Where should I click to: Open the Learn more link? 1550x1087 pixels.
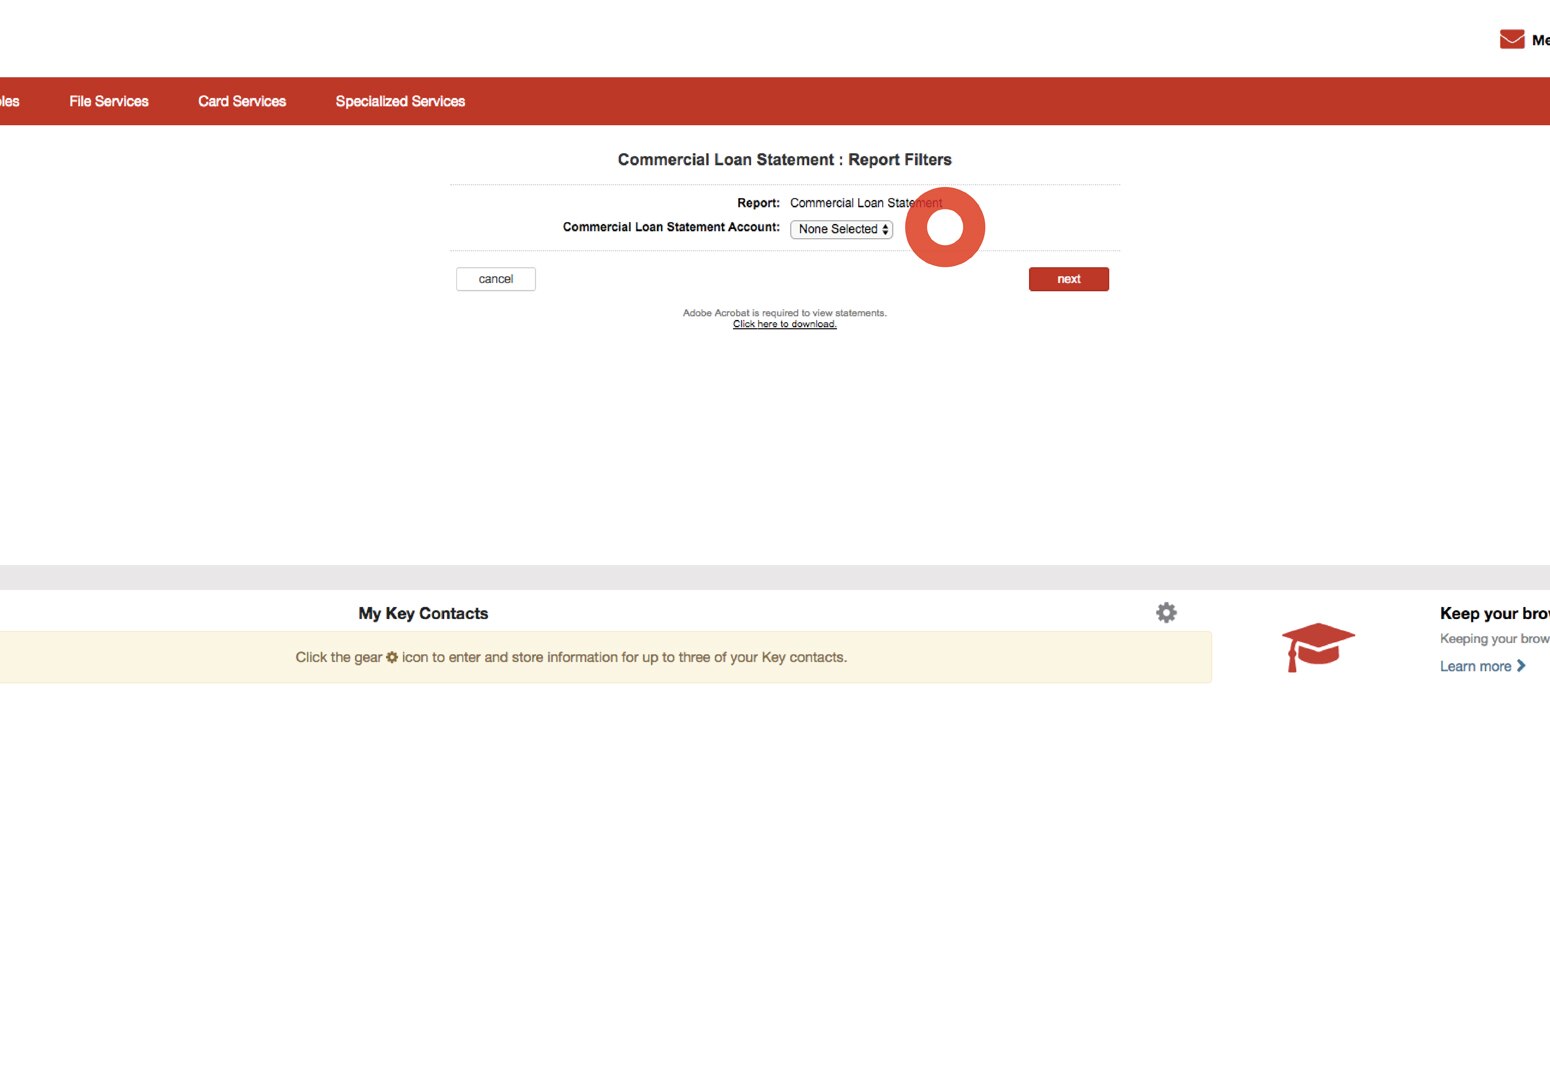[1474, 665]
